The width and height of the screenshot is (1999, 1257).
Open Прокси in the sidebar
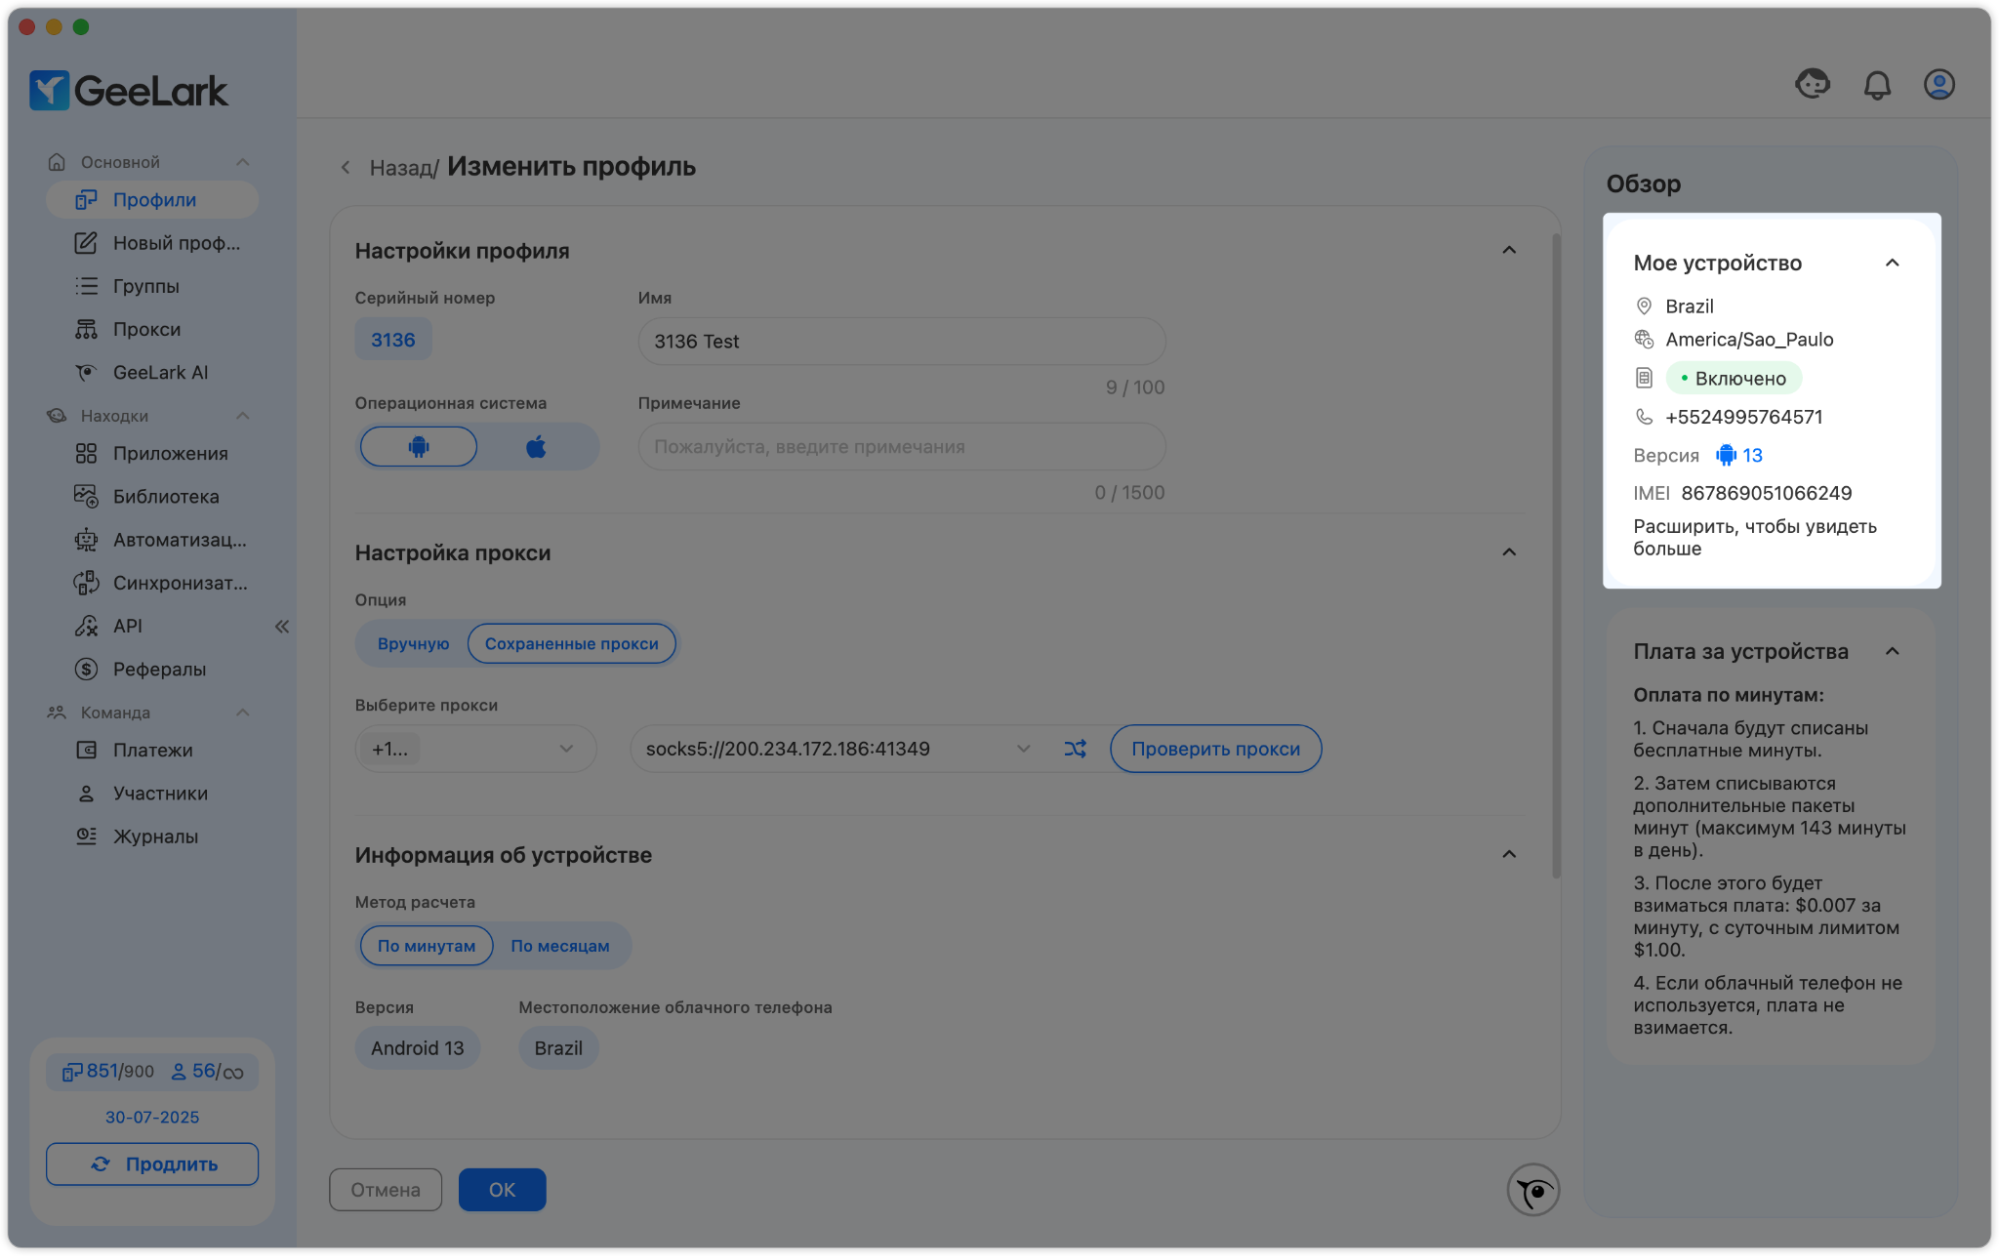146,329
